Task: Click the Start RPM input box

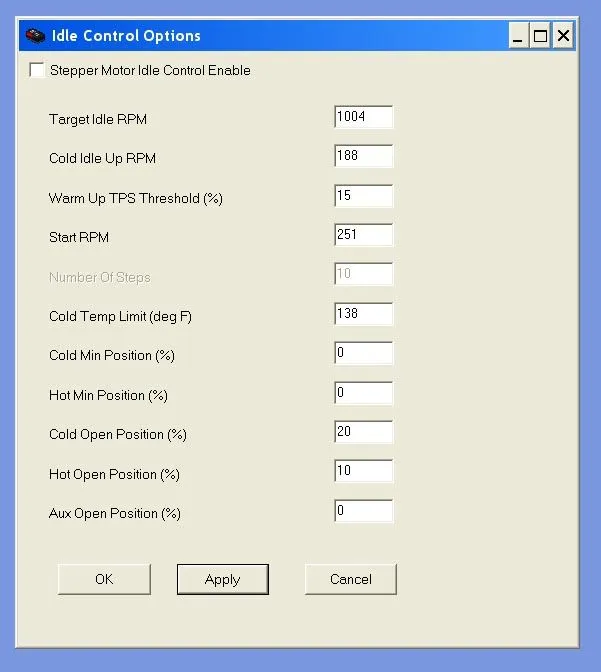Action: (x=363, y=235)
